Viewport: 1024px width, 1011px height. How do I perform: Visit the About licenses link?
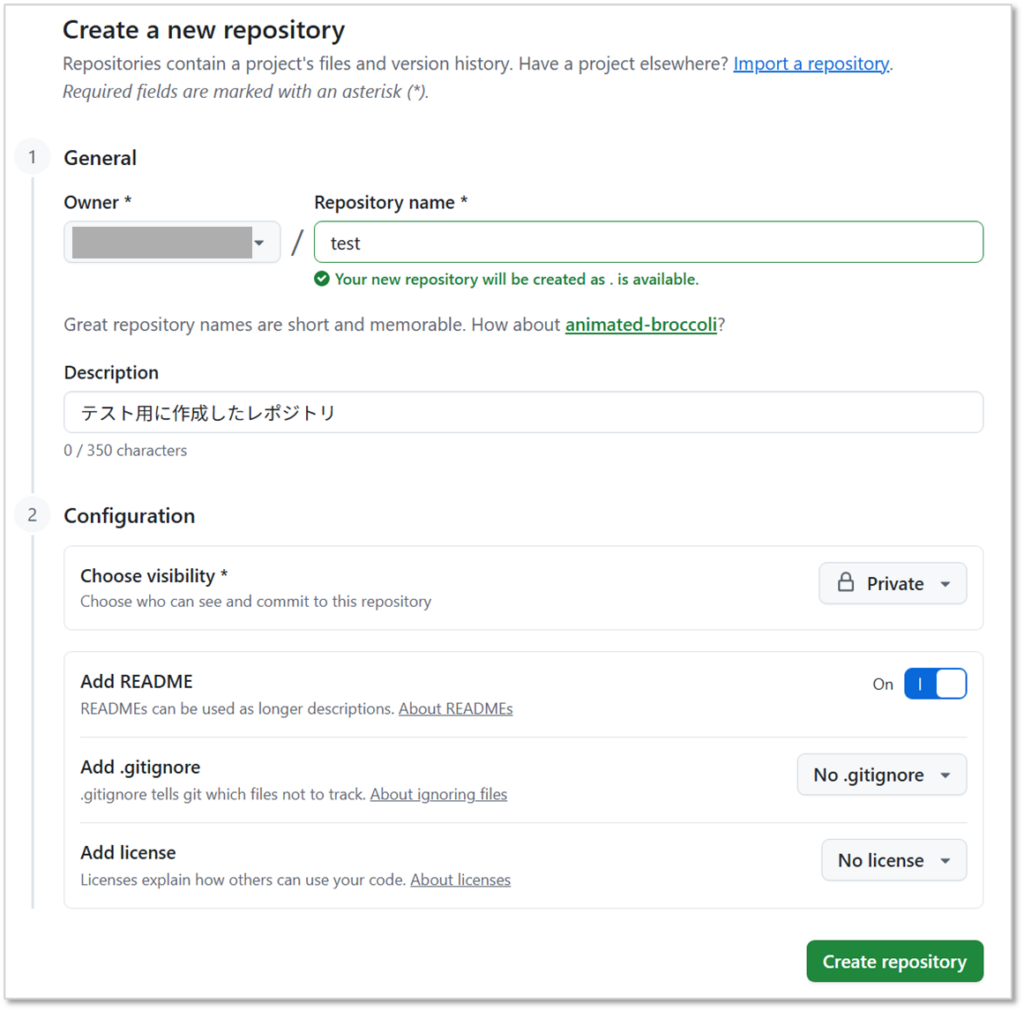(461, 880)
